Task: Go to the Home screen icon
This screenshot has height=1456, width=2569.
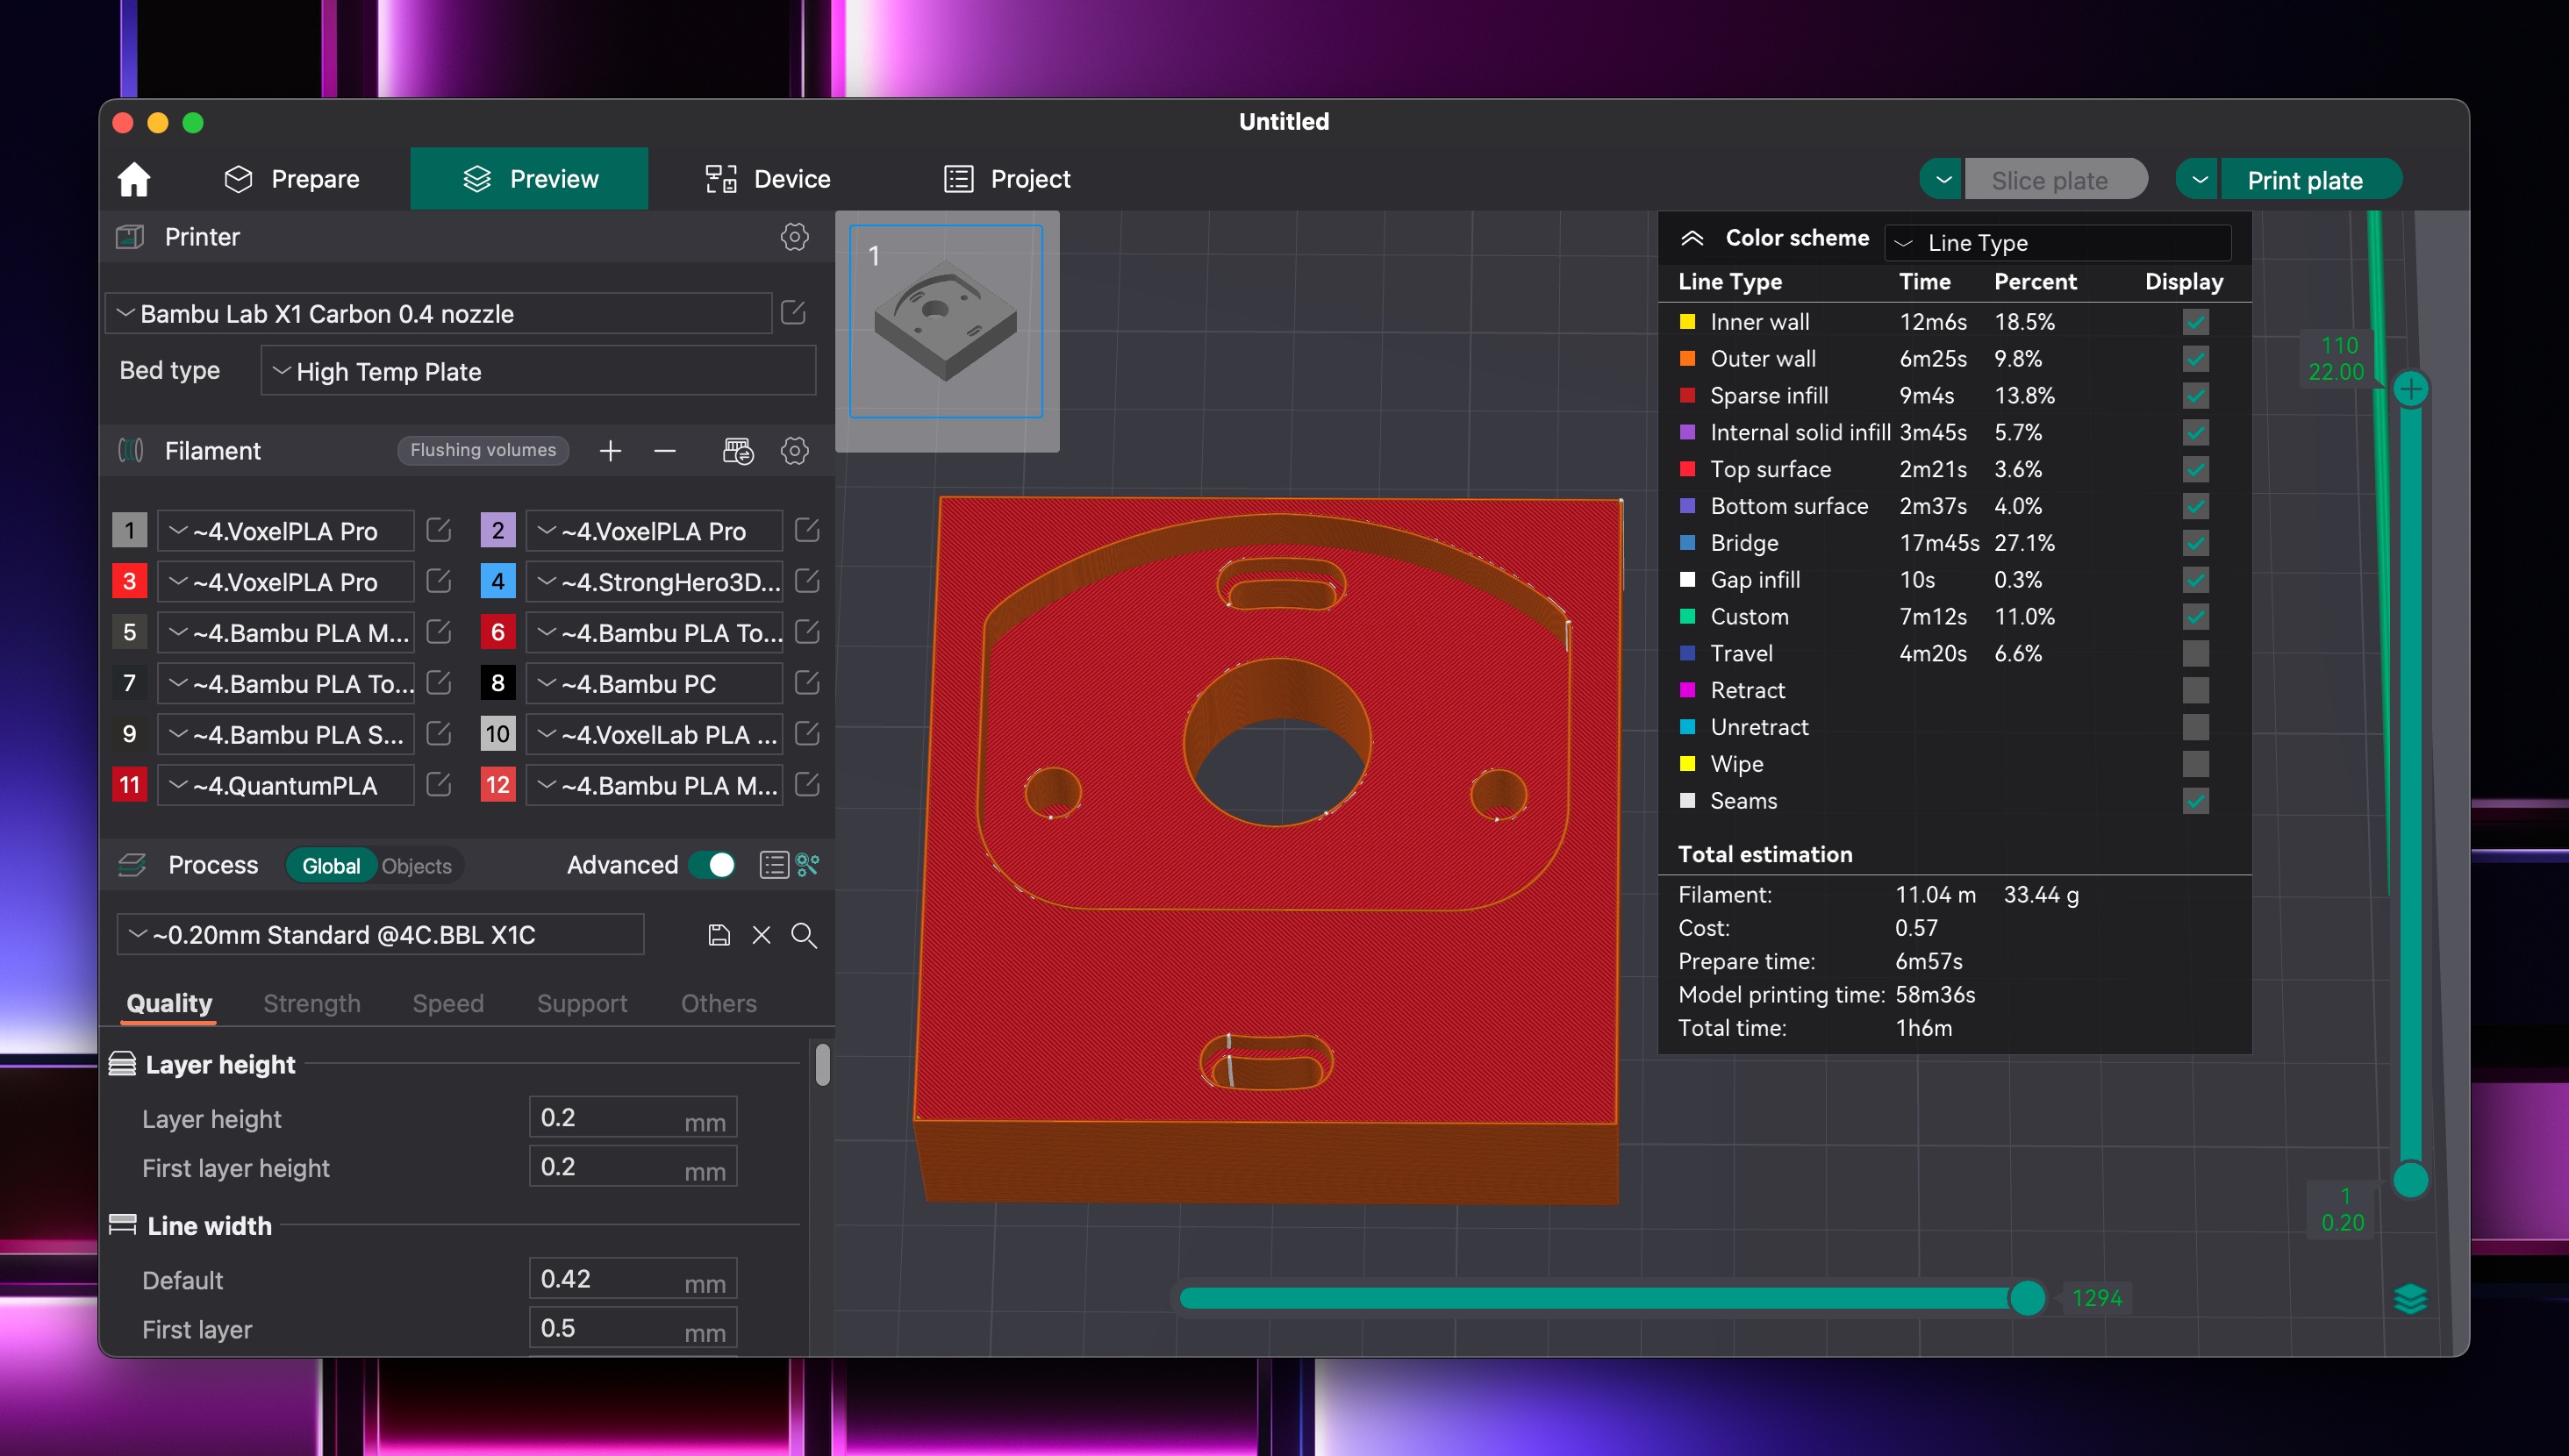Action: coord(133,179)
